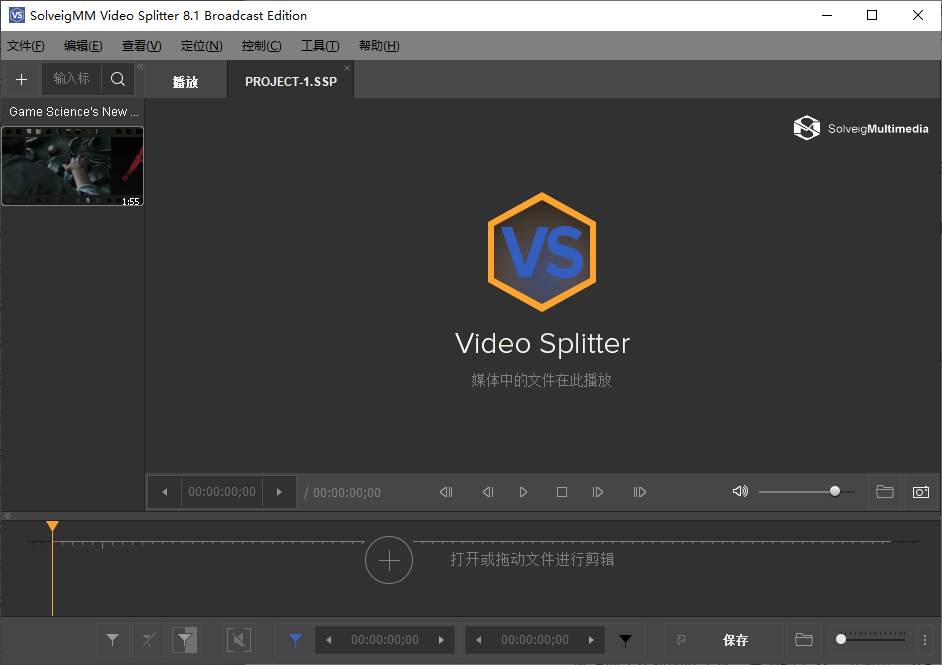The width and height of the screenshot is (942, 665).
Task: Select the Game Science video thumbnail
Action: pos(72,166)
